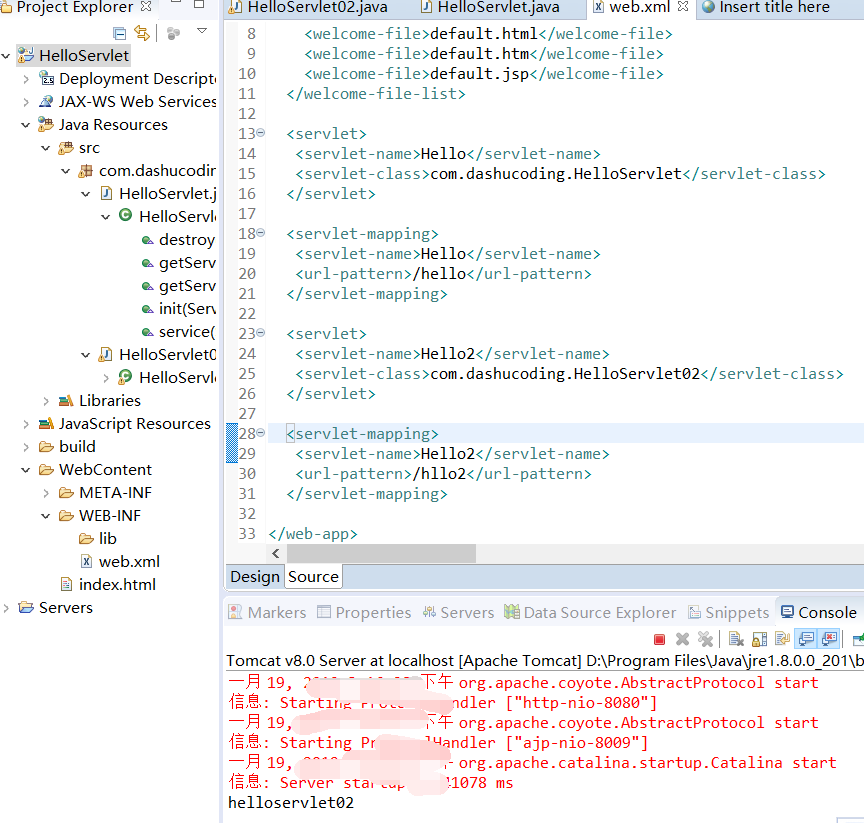Select the destroy method
The image size is (864, 823).
(x=187, y=240)
